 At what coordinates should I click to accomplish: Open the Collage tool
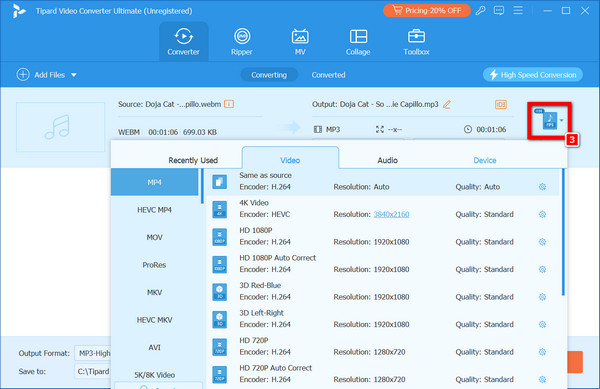pyautogui.click(x=358, y=42)
